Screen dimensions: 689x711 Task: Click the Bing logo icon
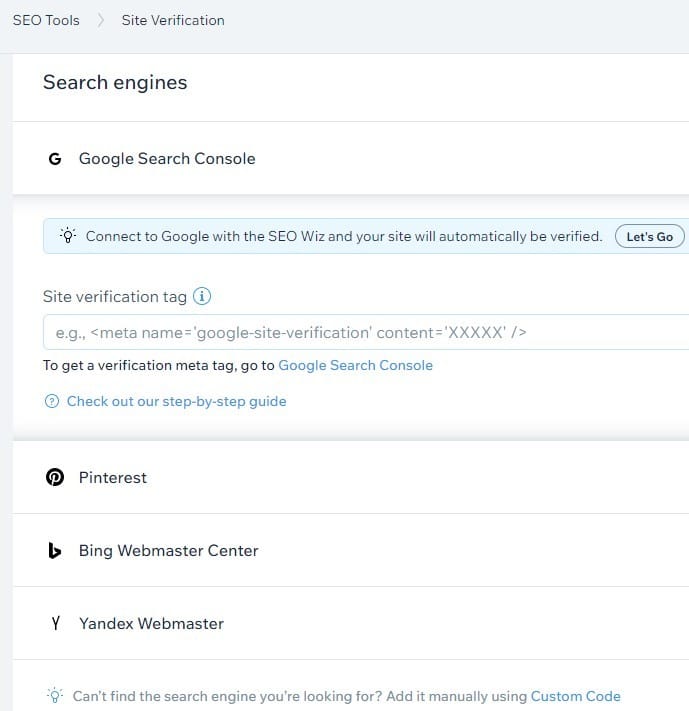click(54, 550)
